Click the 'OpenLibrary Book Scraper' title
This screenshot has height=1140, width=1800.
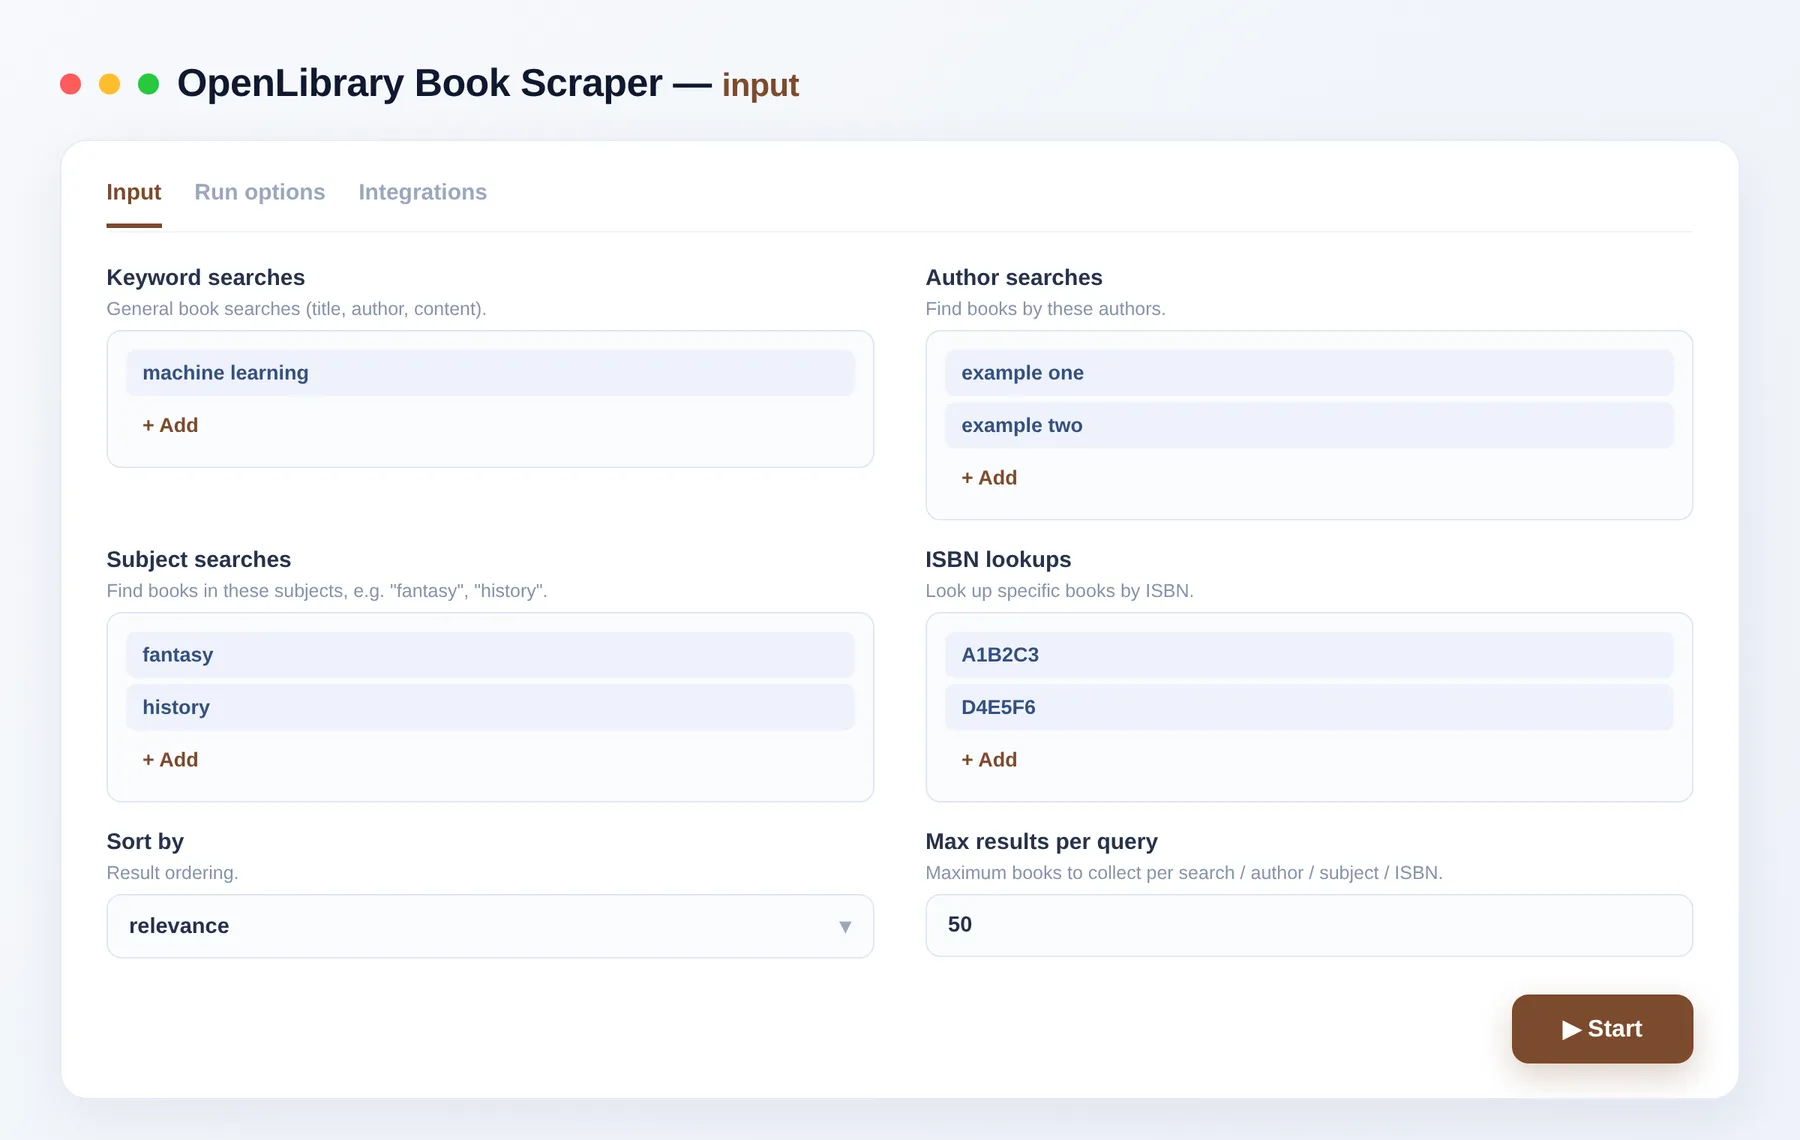click(420, 83)
